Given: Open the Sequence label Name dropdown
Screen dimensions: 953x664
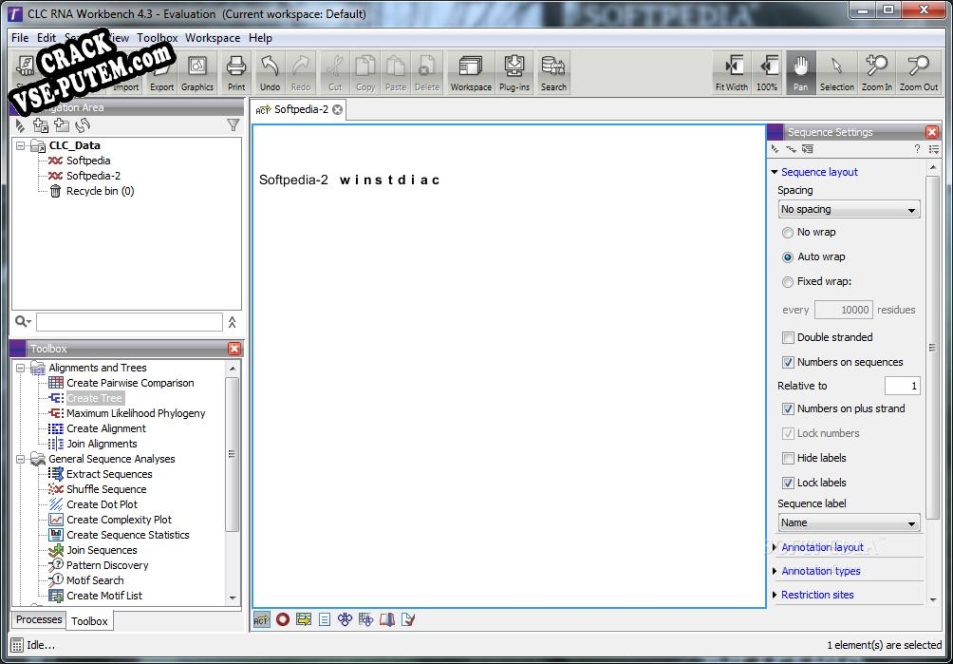Looking at the screenshot, I should tap(849, 522).
